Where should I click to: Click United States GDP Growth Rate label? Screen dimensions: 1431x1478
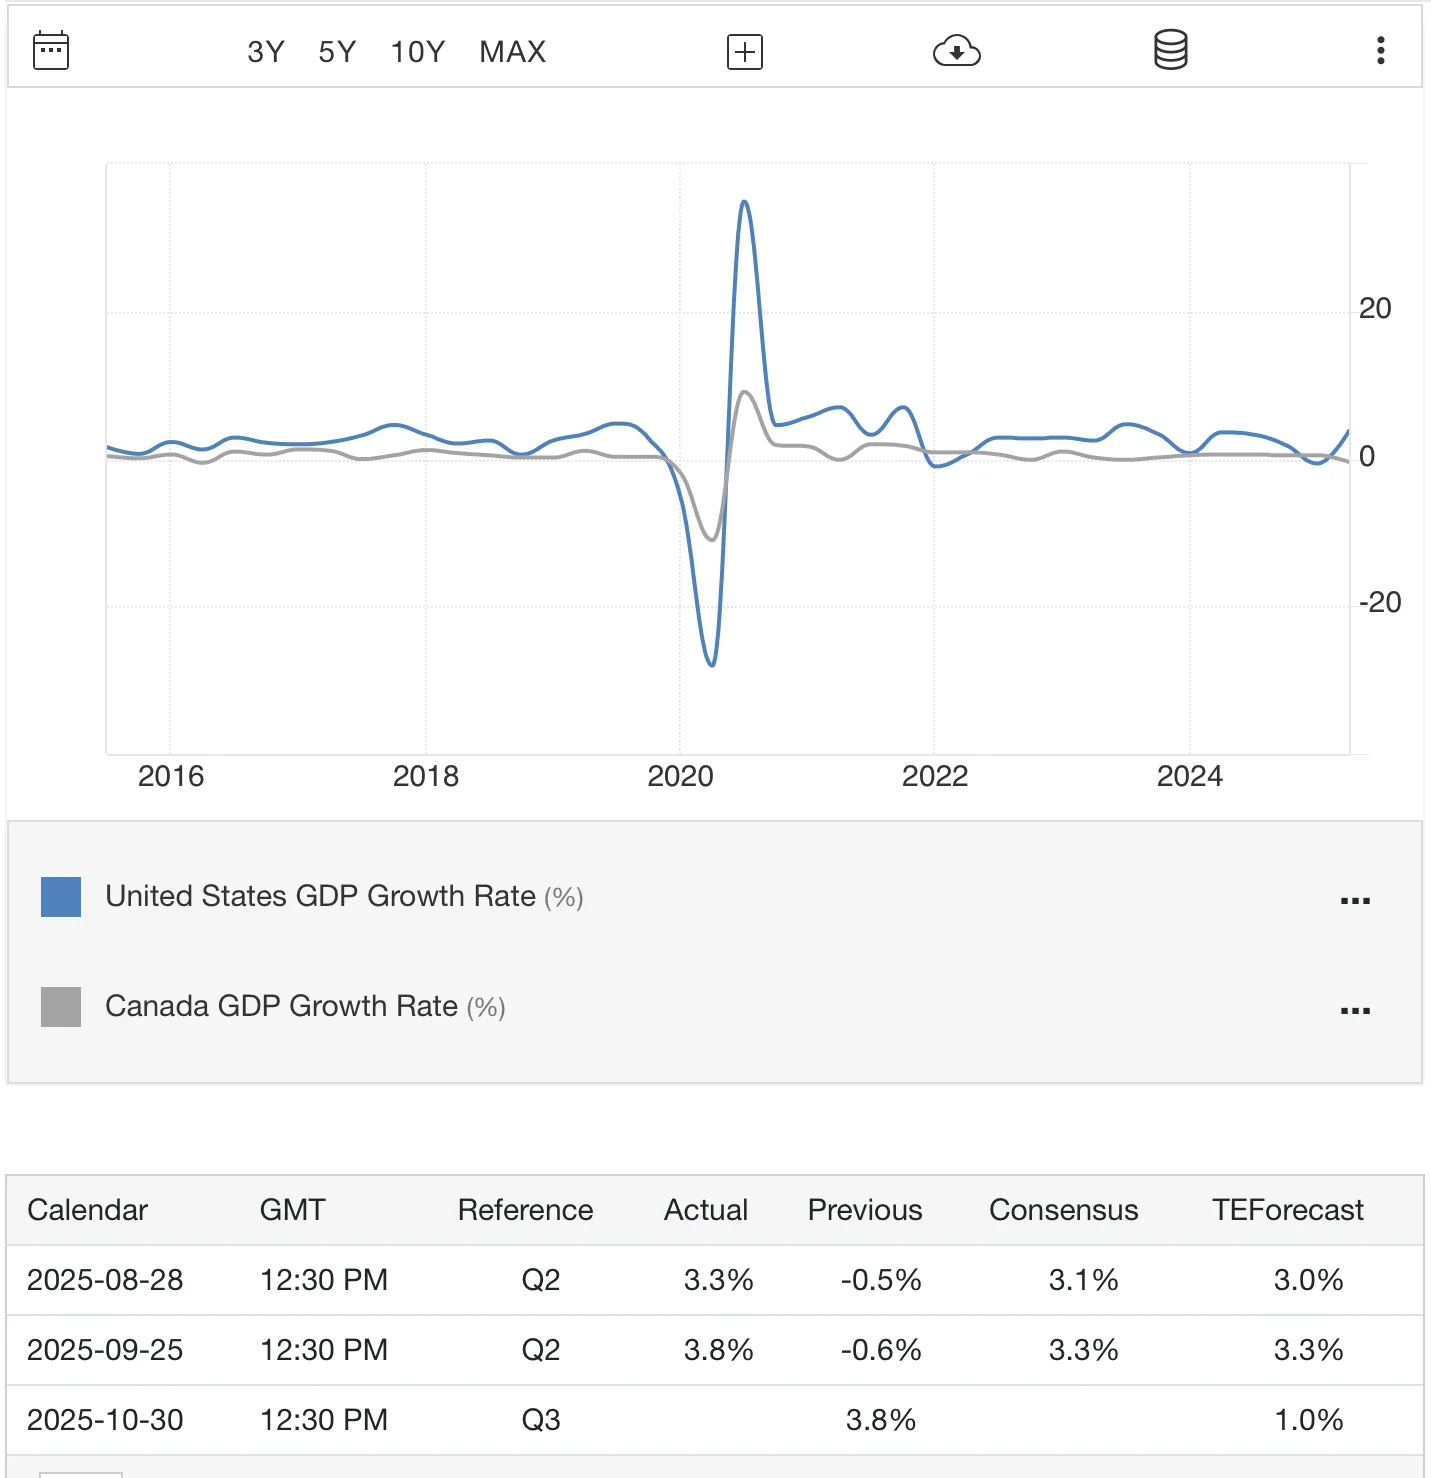coord(320,896)
